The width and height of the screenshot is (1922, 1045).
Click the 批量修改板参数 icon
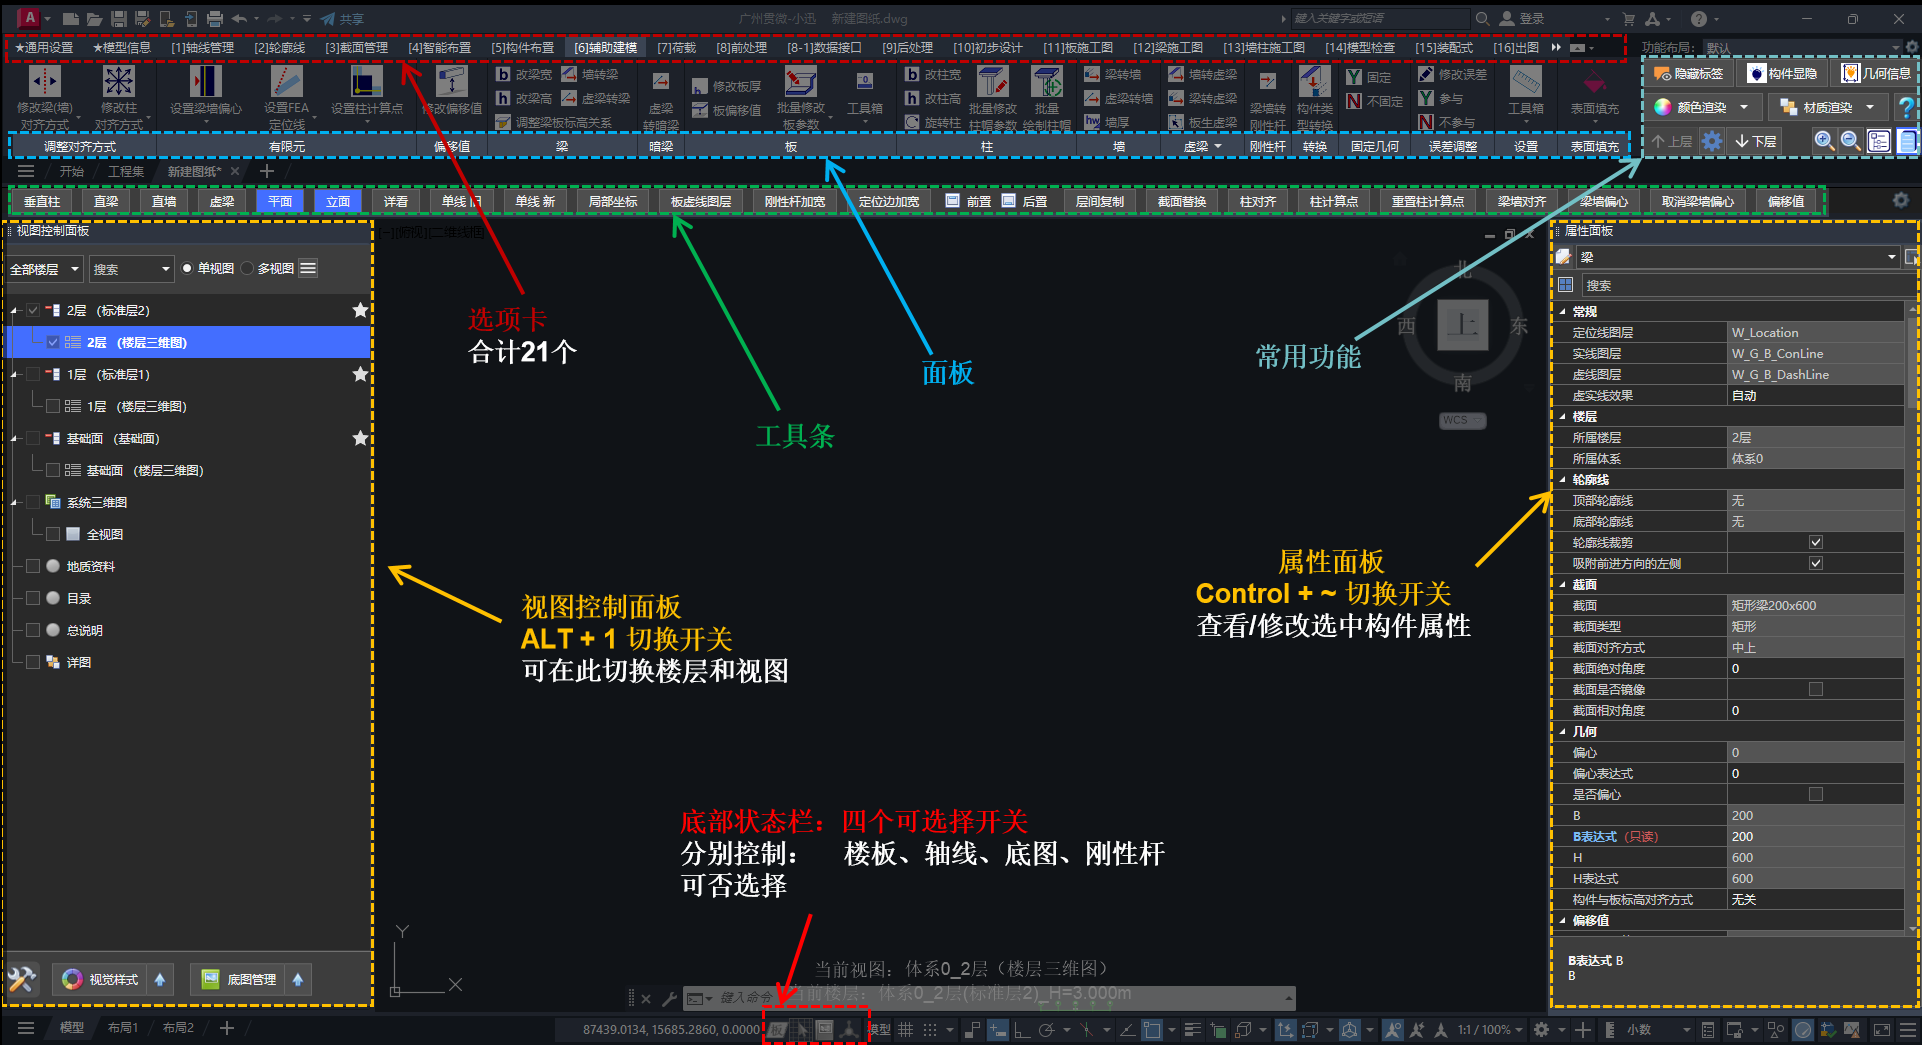tap(800, 82)
